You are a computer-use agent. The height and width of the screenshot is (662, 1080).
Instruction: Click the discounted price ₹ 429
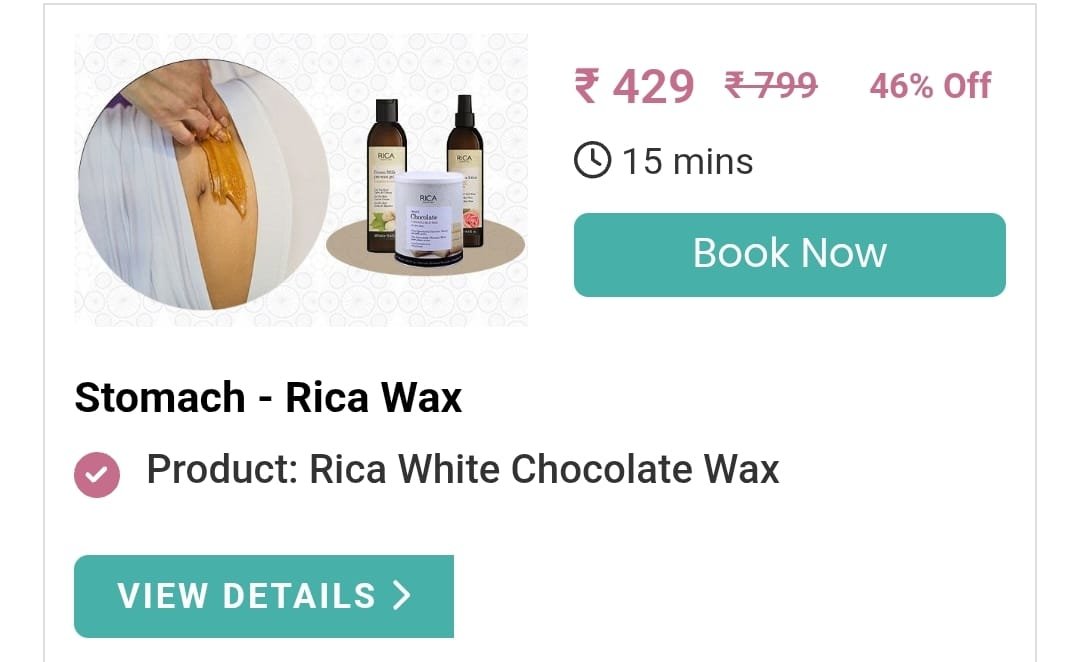coord(634,87)
